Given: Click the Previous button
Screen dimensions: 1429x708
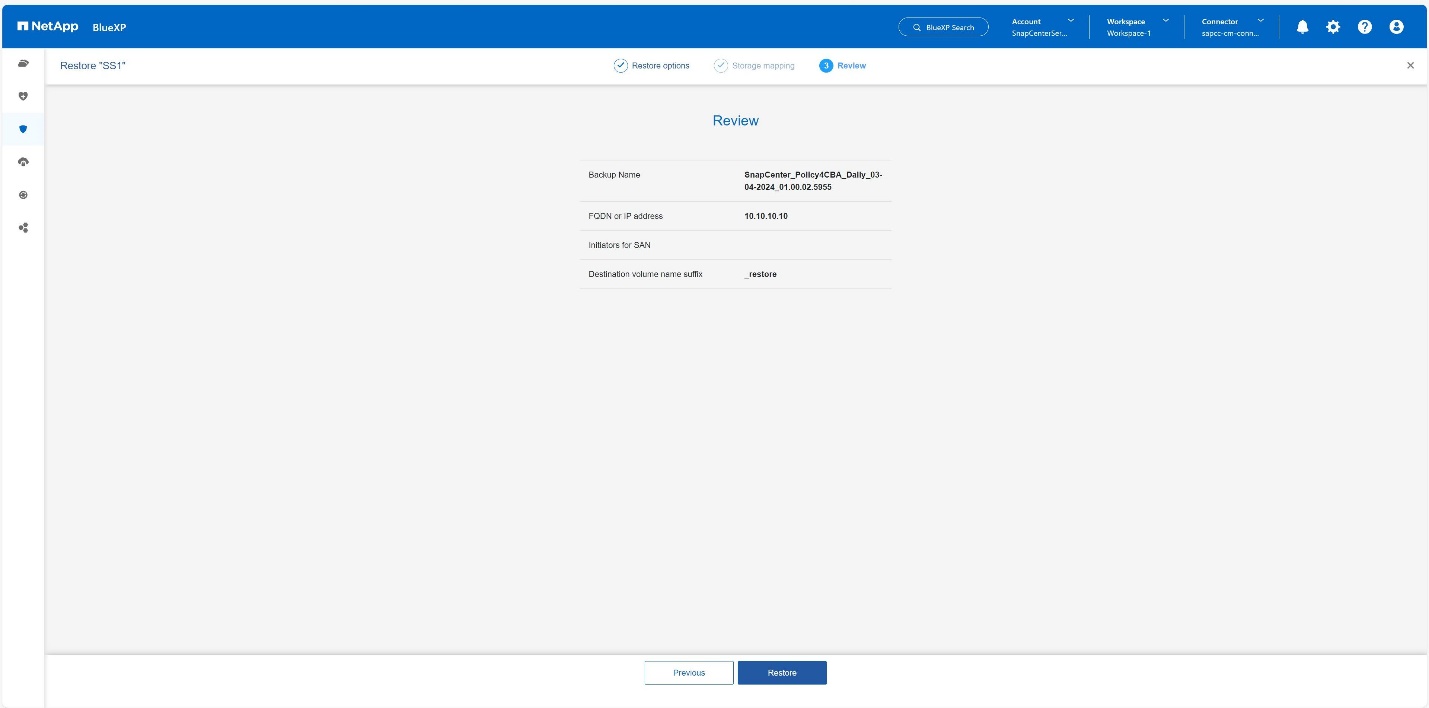Looking at the screenshot, I should (x=689, y=673).
